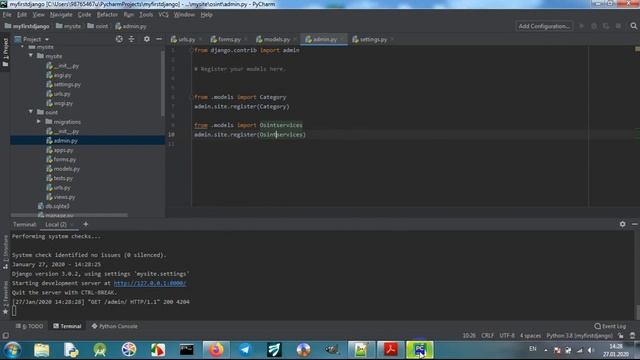Open the Event Log
This screenshot has height=360, width=640.
(x=611, y=326)
